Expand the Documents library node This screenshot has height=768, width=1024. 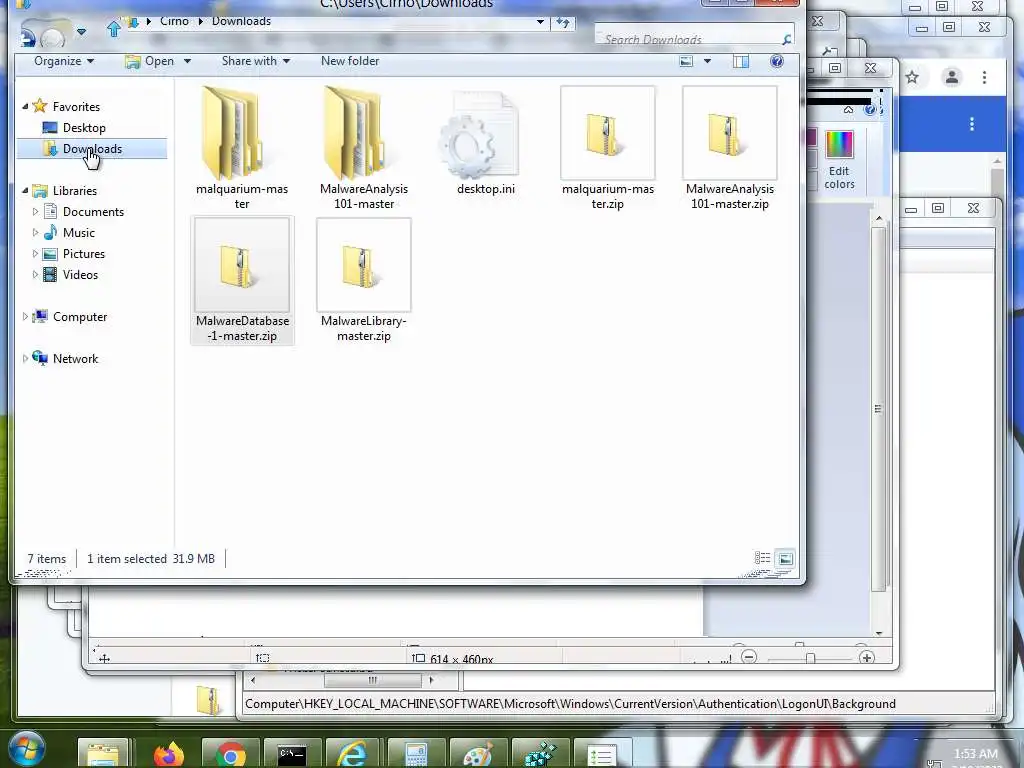[36, 212]
